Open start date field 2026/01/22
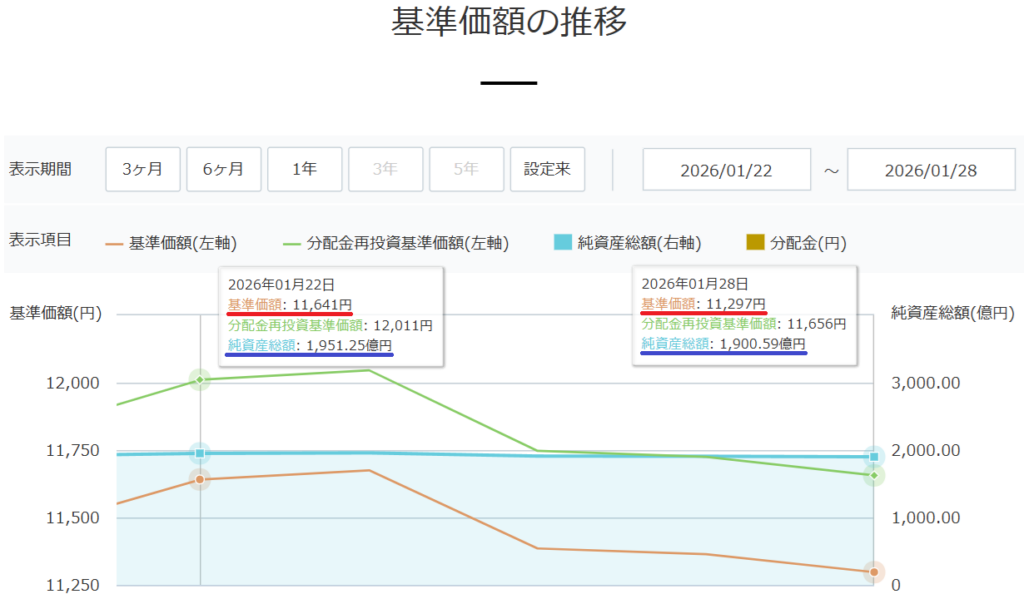The width and height of the screenshot is (1024, 599). coord(726,169)
